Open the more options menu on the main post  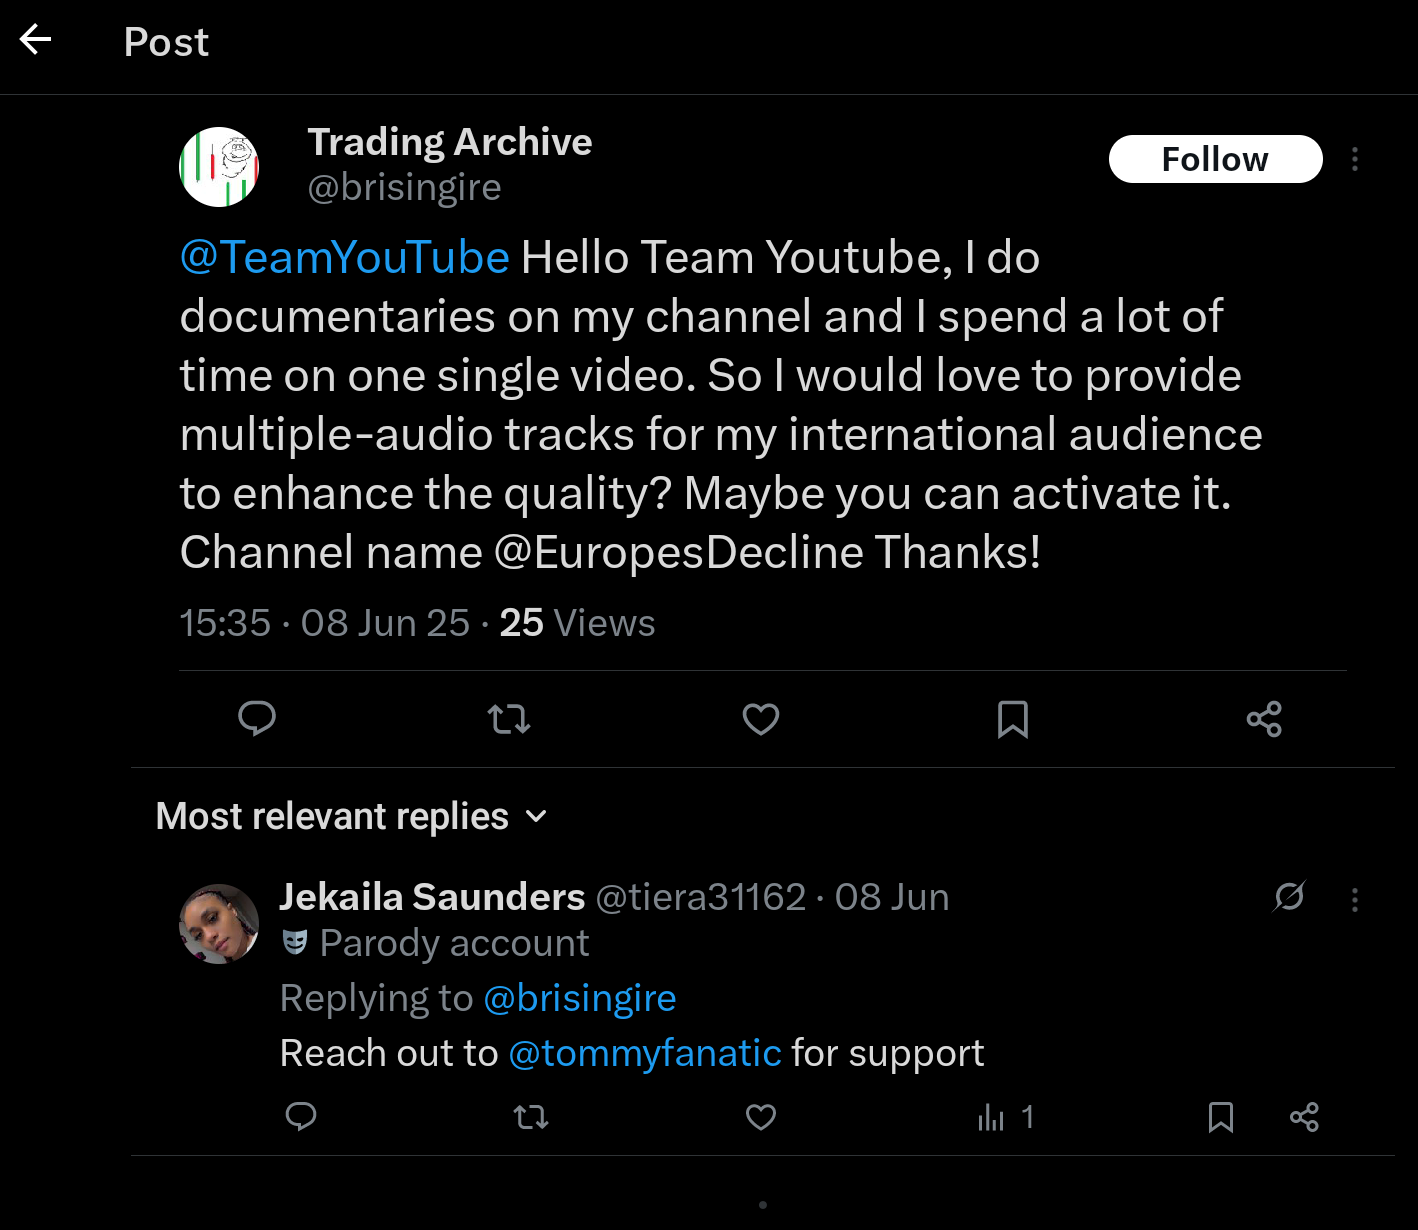1355,158
